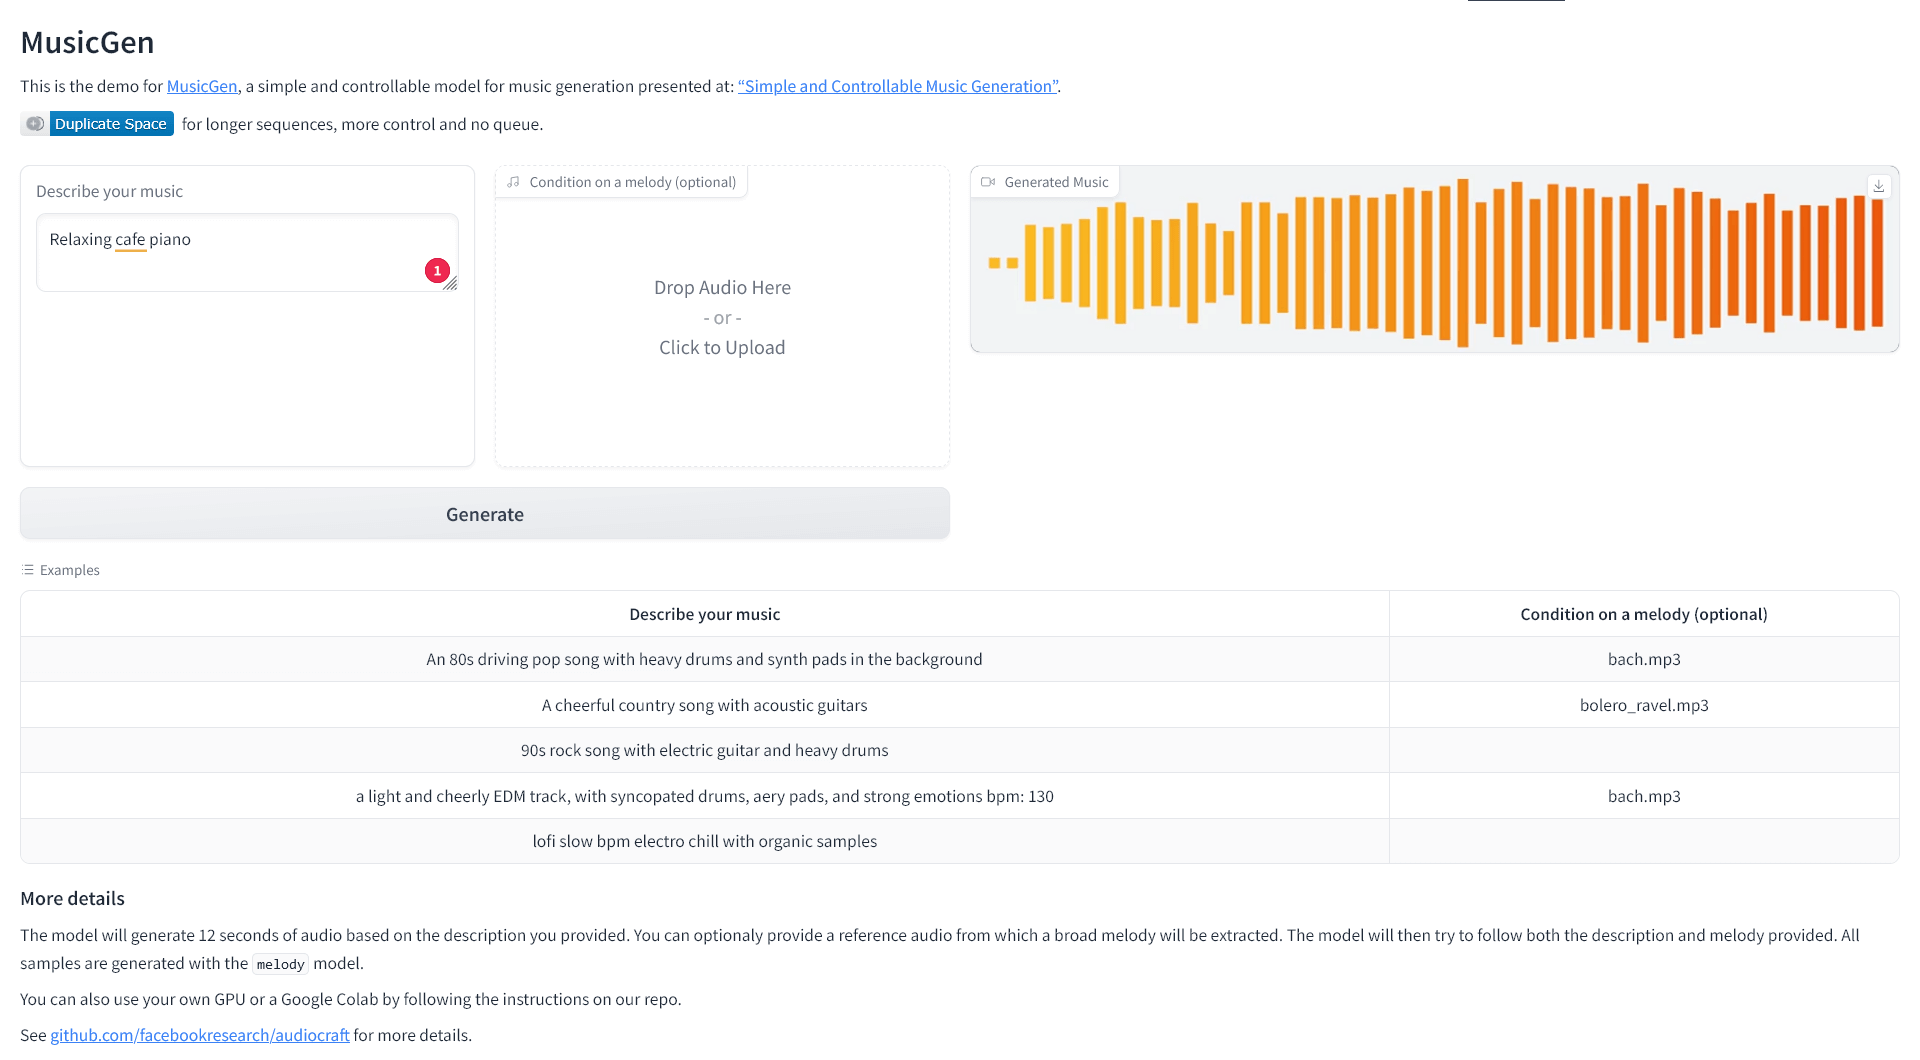Click the textbox resize handle icon
This screenshot has width=1920, height=1060.
(x=451, y=285)
